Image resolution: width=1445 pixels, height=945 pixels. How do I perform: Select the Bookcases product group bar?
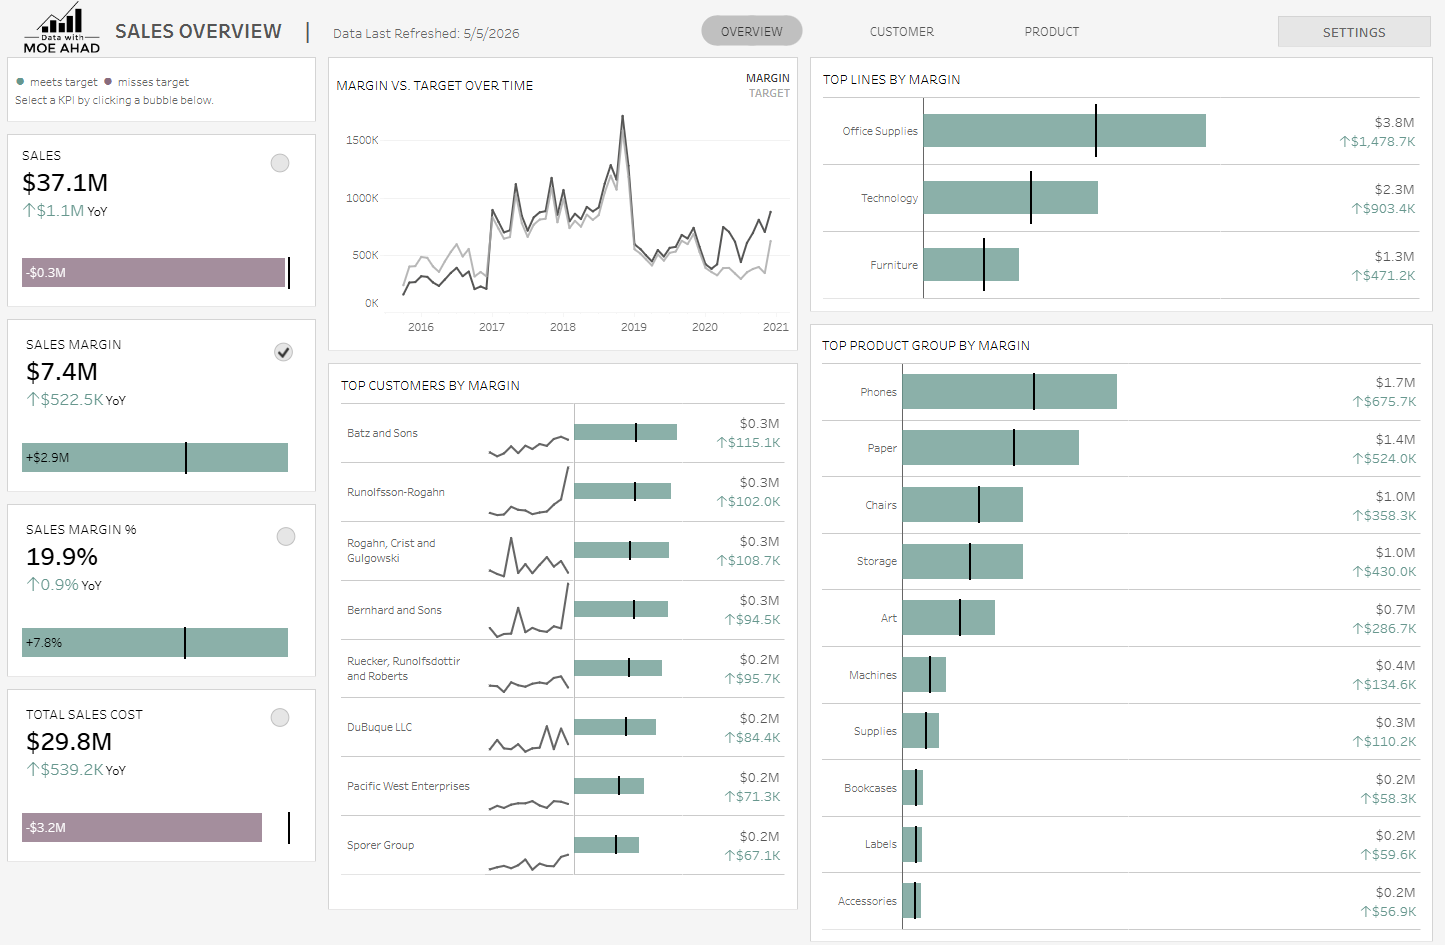[913, 788]
